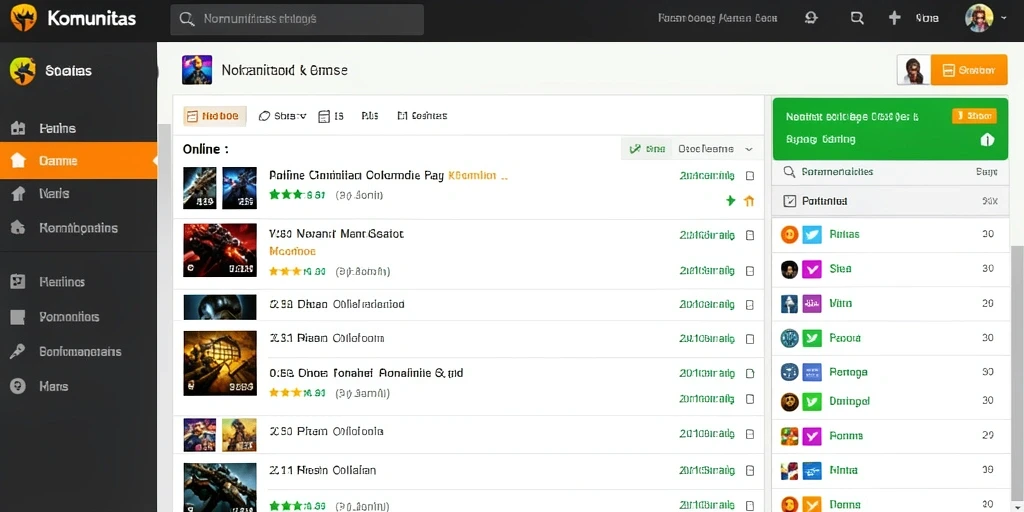Click the blue Twitter icon in first member row

(x=812, y=234)
